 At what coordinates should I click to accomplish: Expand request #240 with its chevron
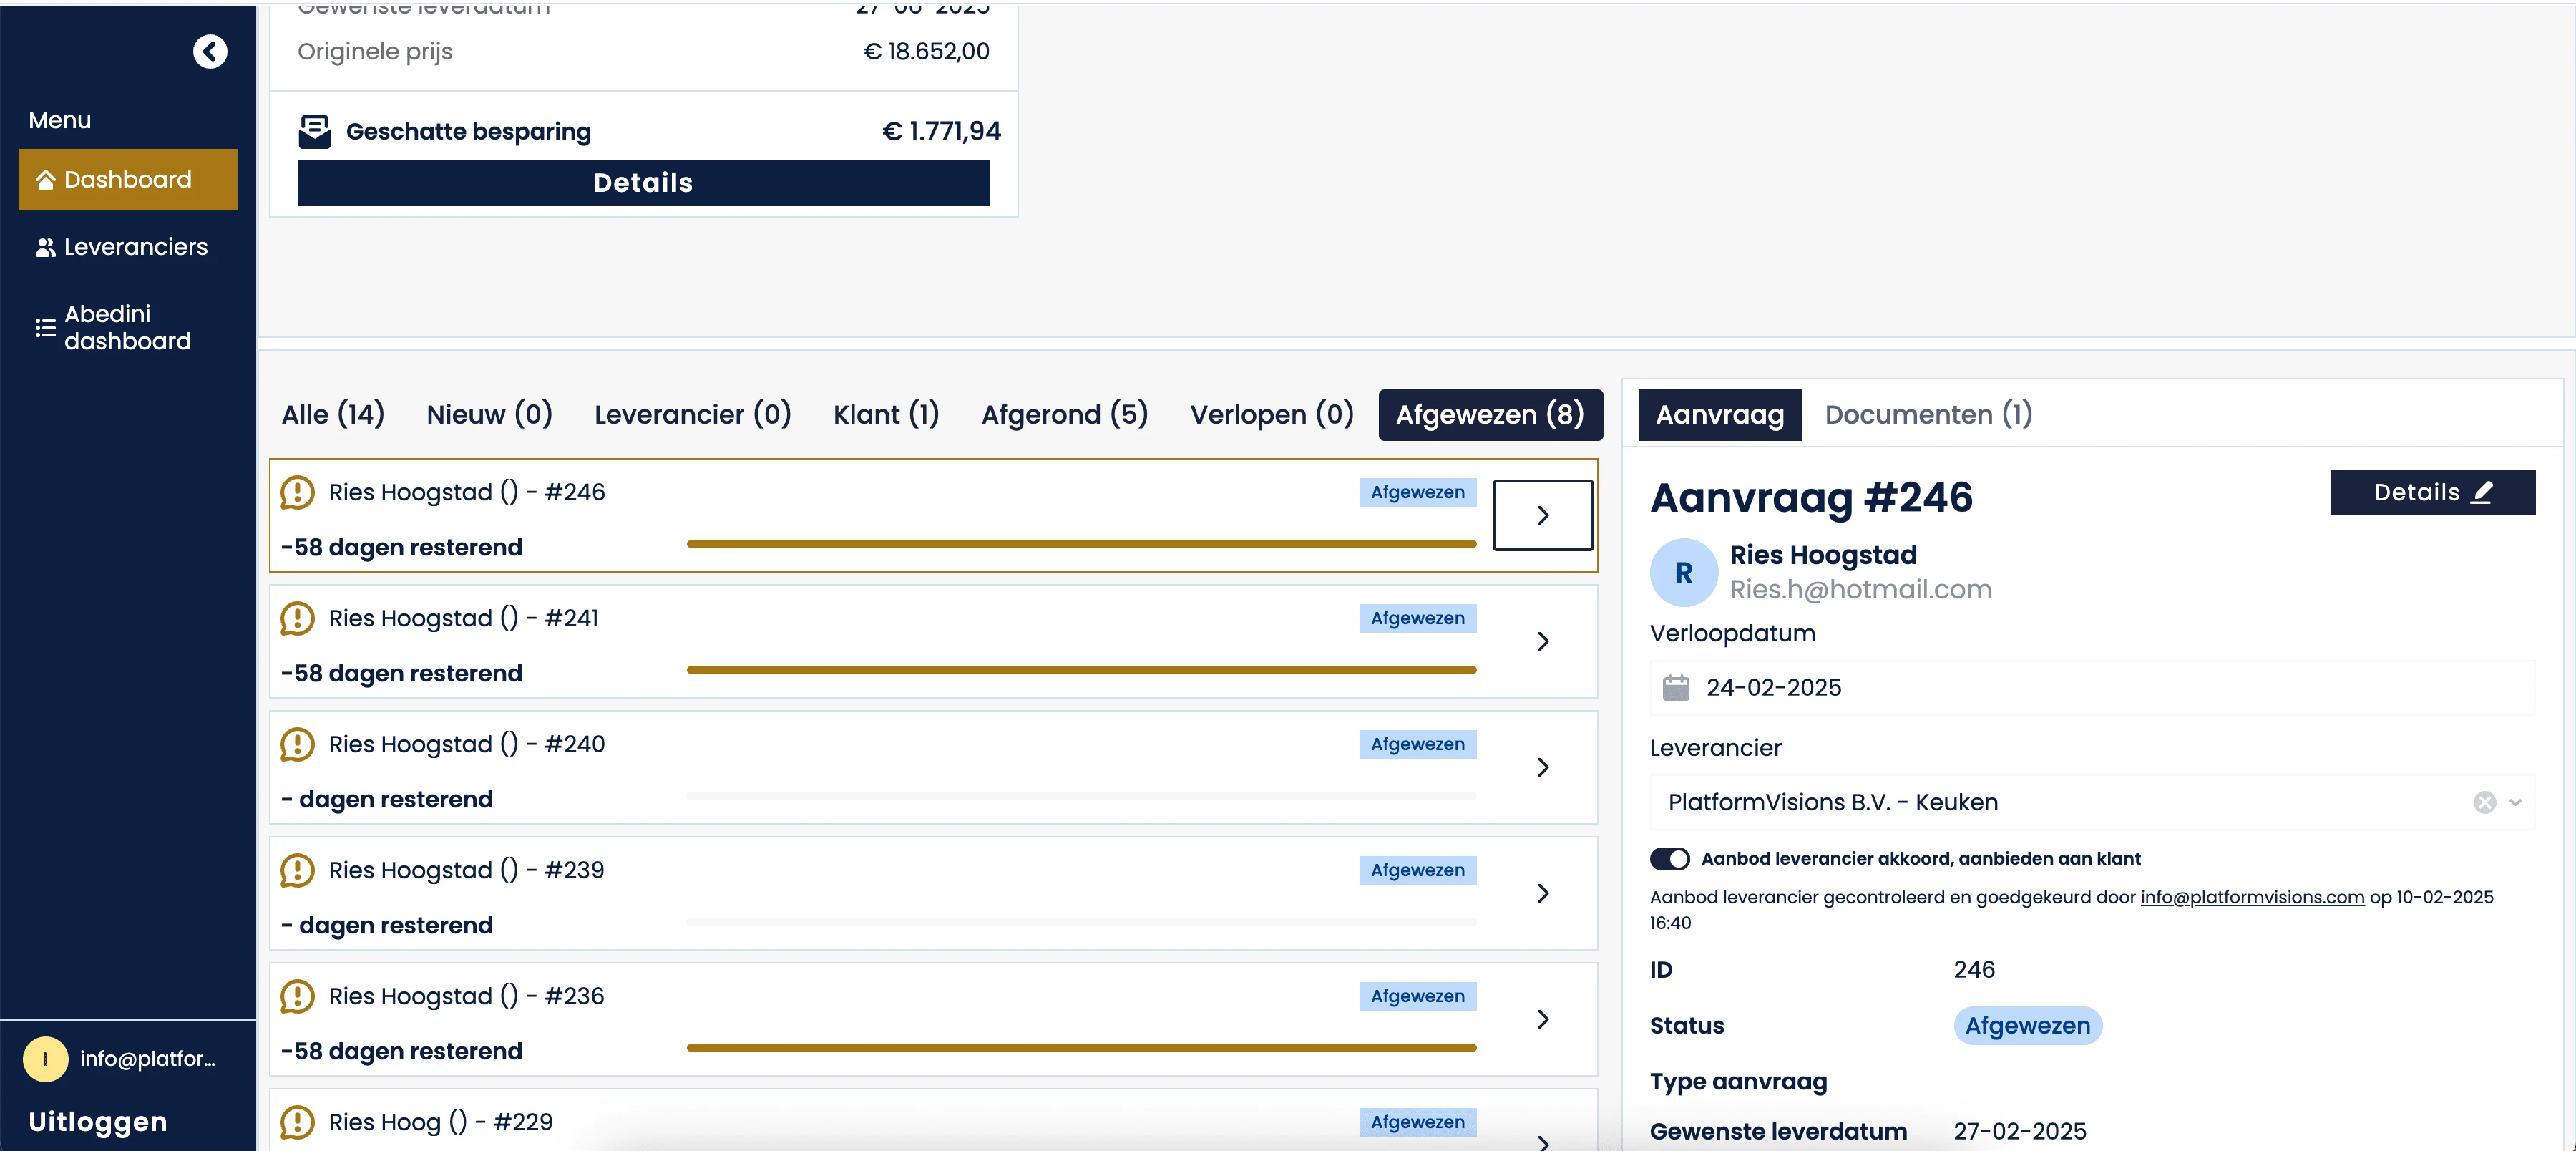pos(1542,767)
